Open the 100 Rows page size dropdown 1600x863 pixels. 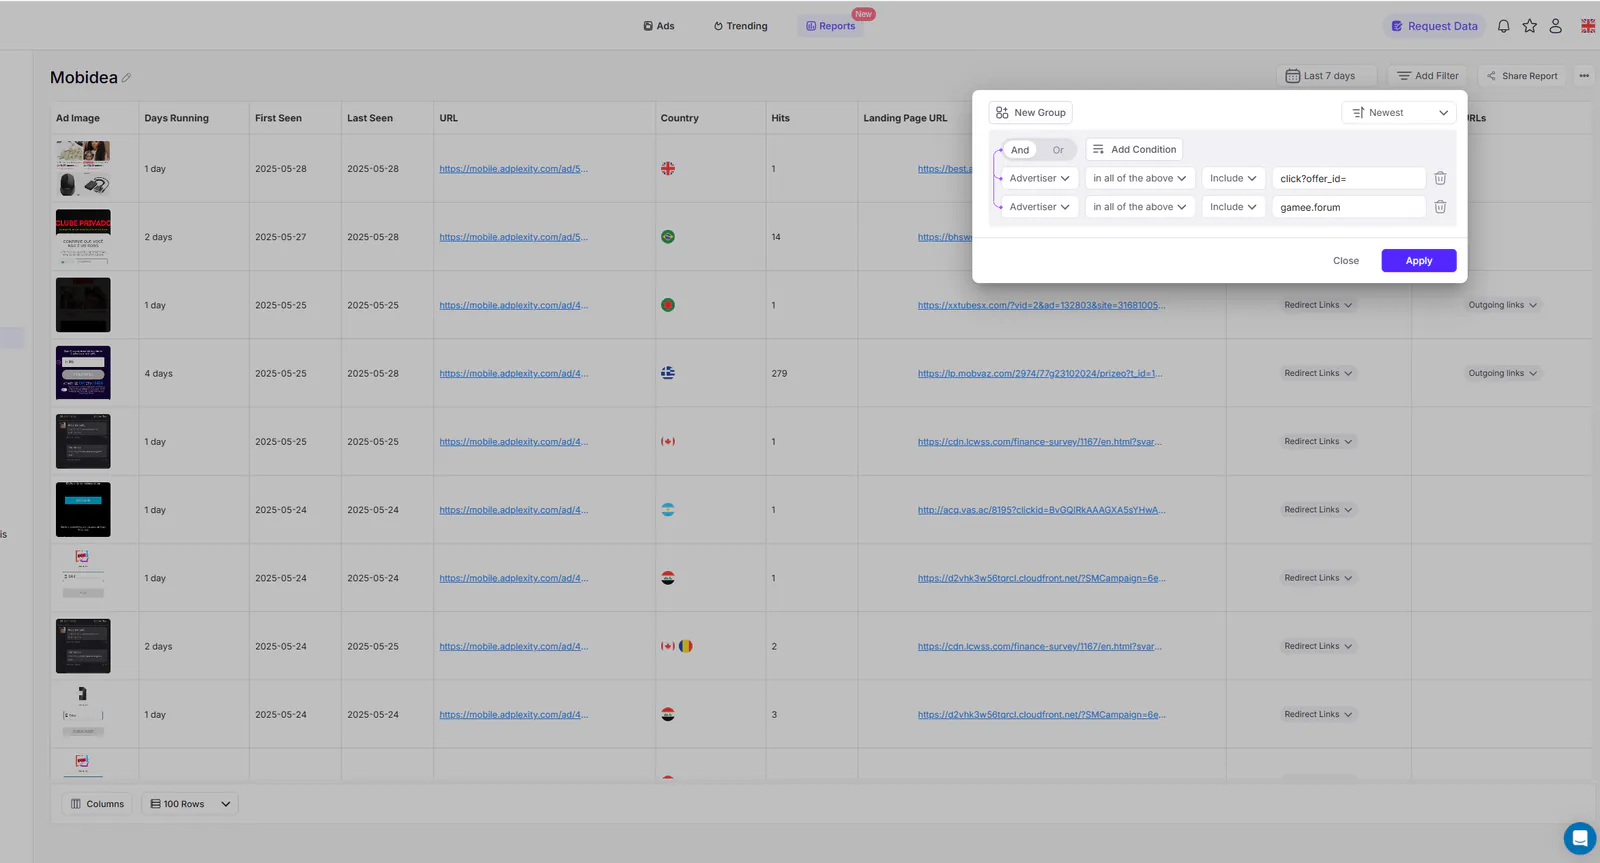190,804
